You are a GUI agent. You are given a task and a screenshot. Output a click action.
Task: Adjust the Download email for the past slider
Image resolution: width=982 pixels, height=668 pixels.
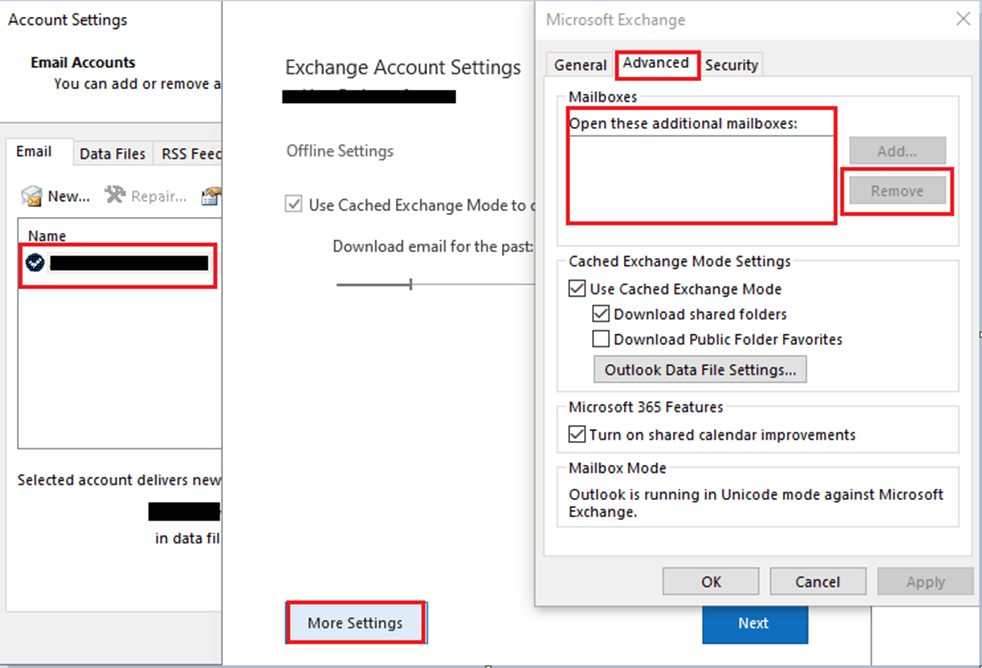pos(411,284)
